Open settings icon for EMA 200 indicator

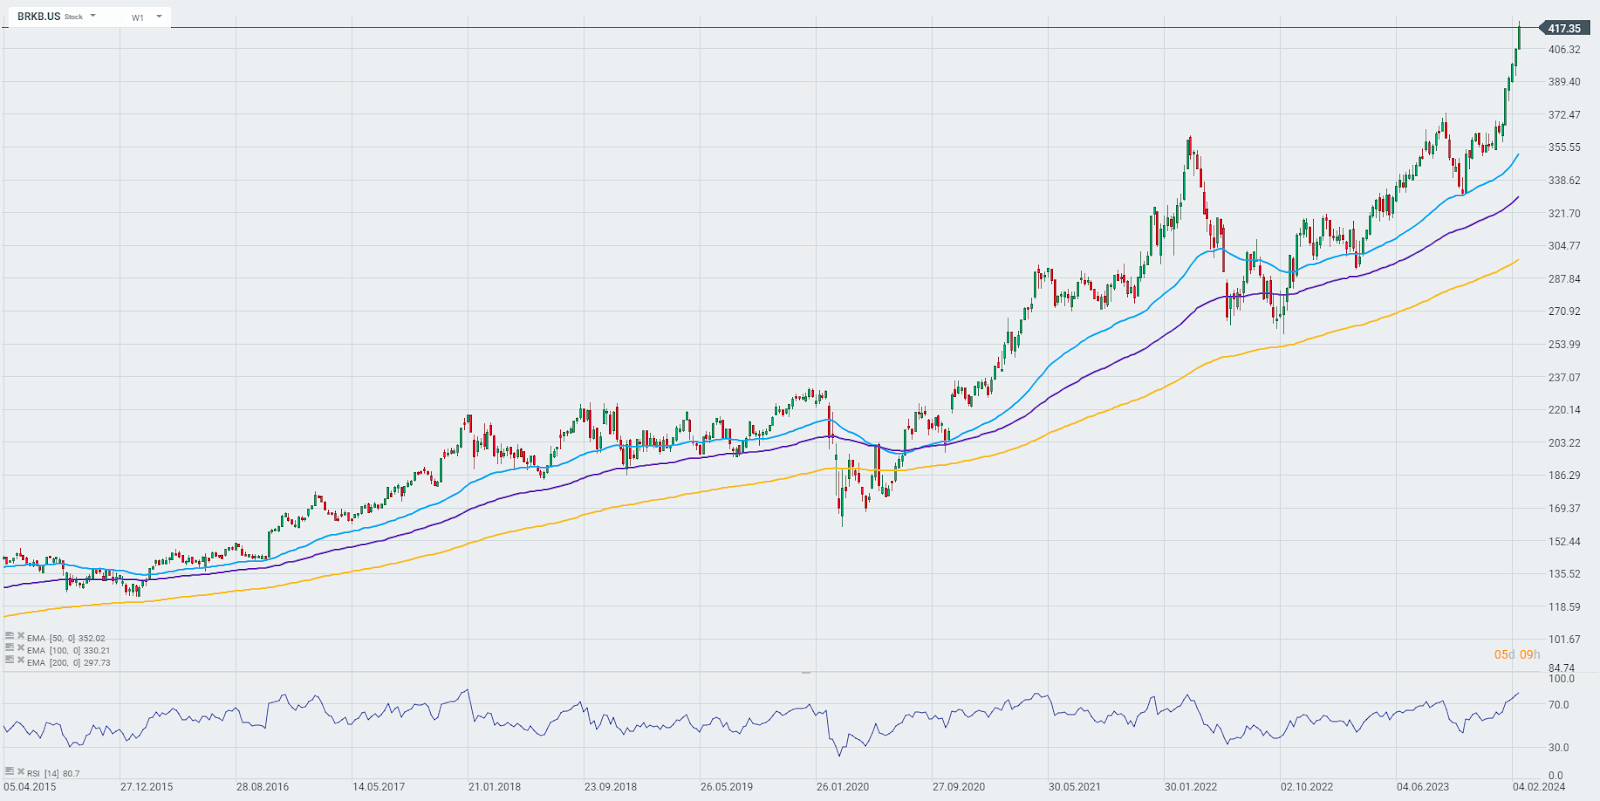(x=9, y=660)
